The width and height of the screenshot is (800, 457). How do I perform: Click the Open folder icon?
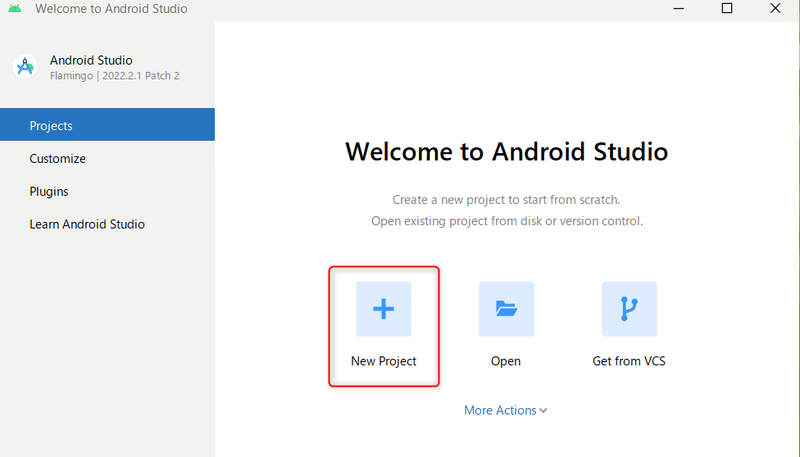(x=506, y=309)
